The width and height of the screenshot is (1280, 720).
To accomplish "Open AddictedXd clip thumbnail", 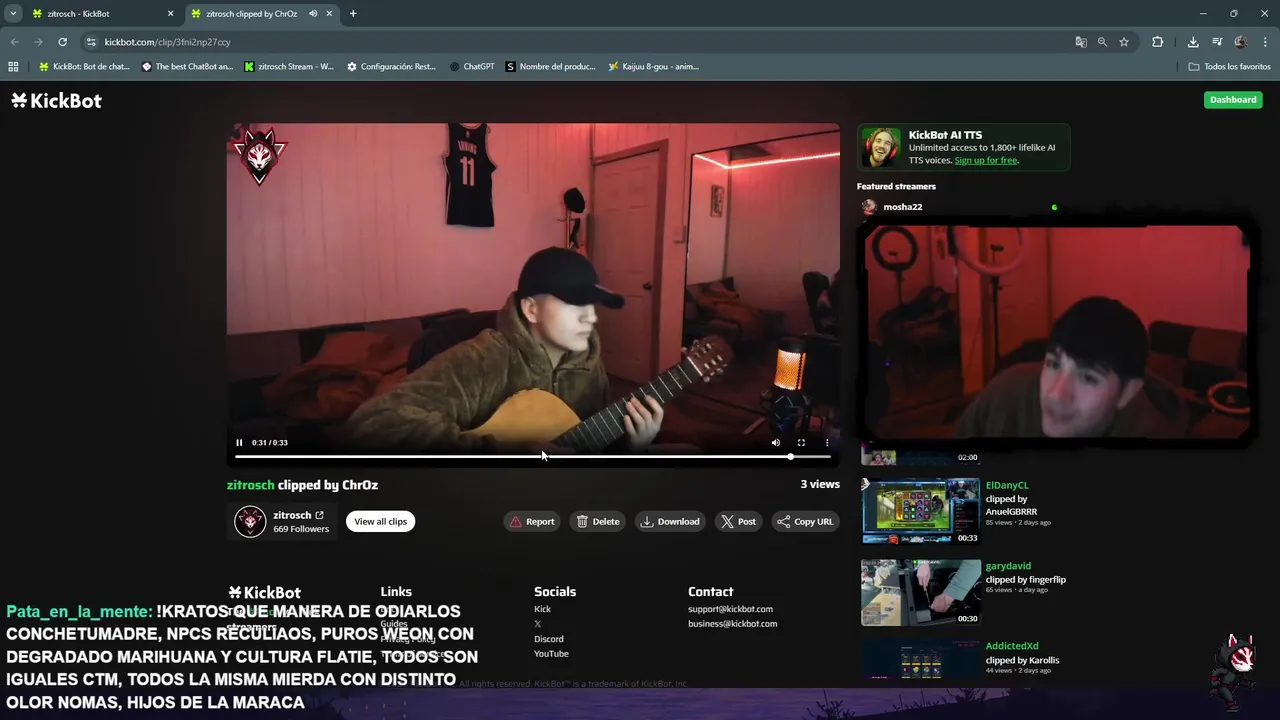I will (920, 660).
